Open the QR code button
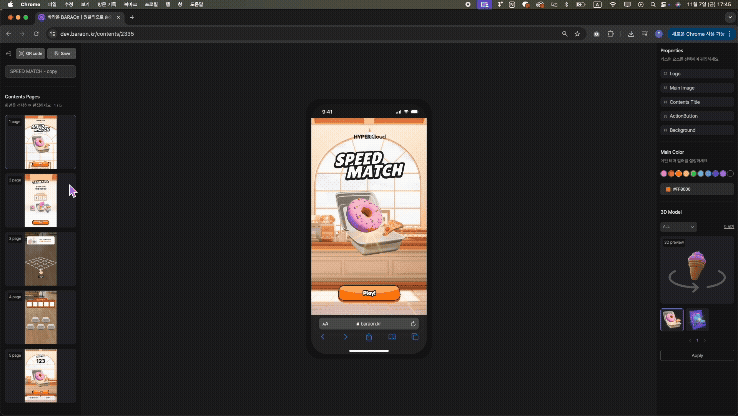The width and height of the screenshot is (738, 416). [x=31, y=54]
